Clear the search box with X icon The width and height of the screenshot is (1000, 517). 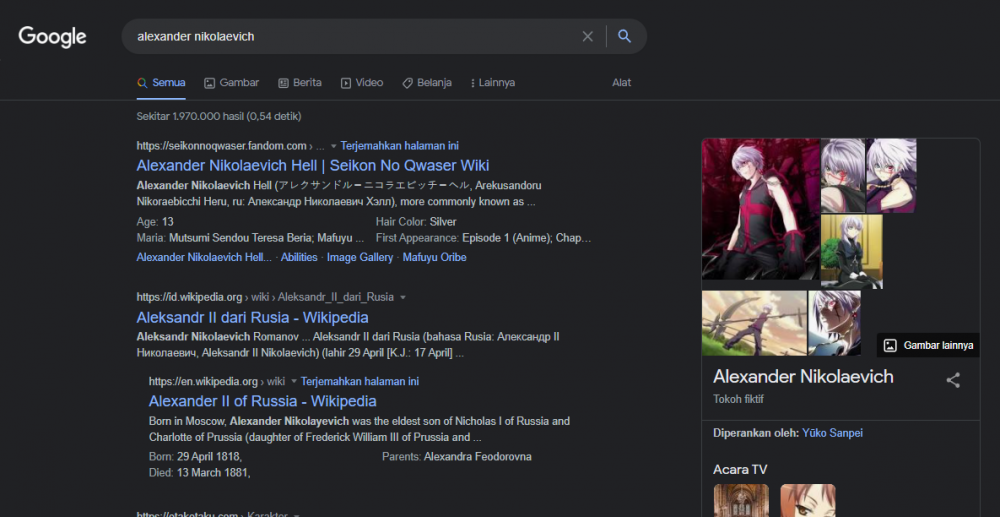587,37
